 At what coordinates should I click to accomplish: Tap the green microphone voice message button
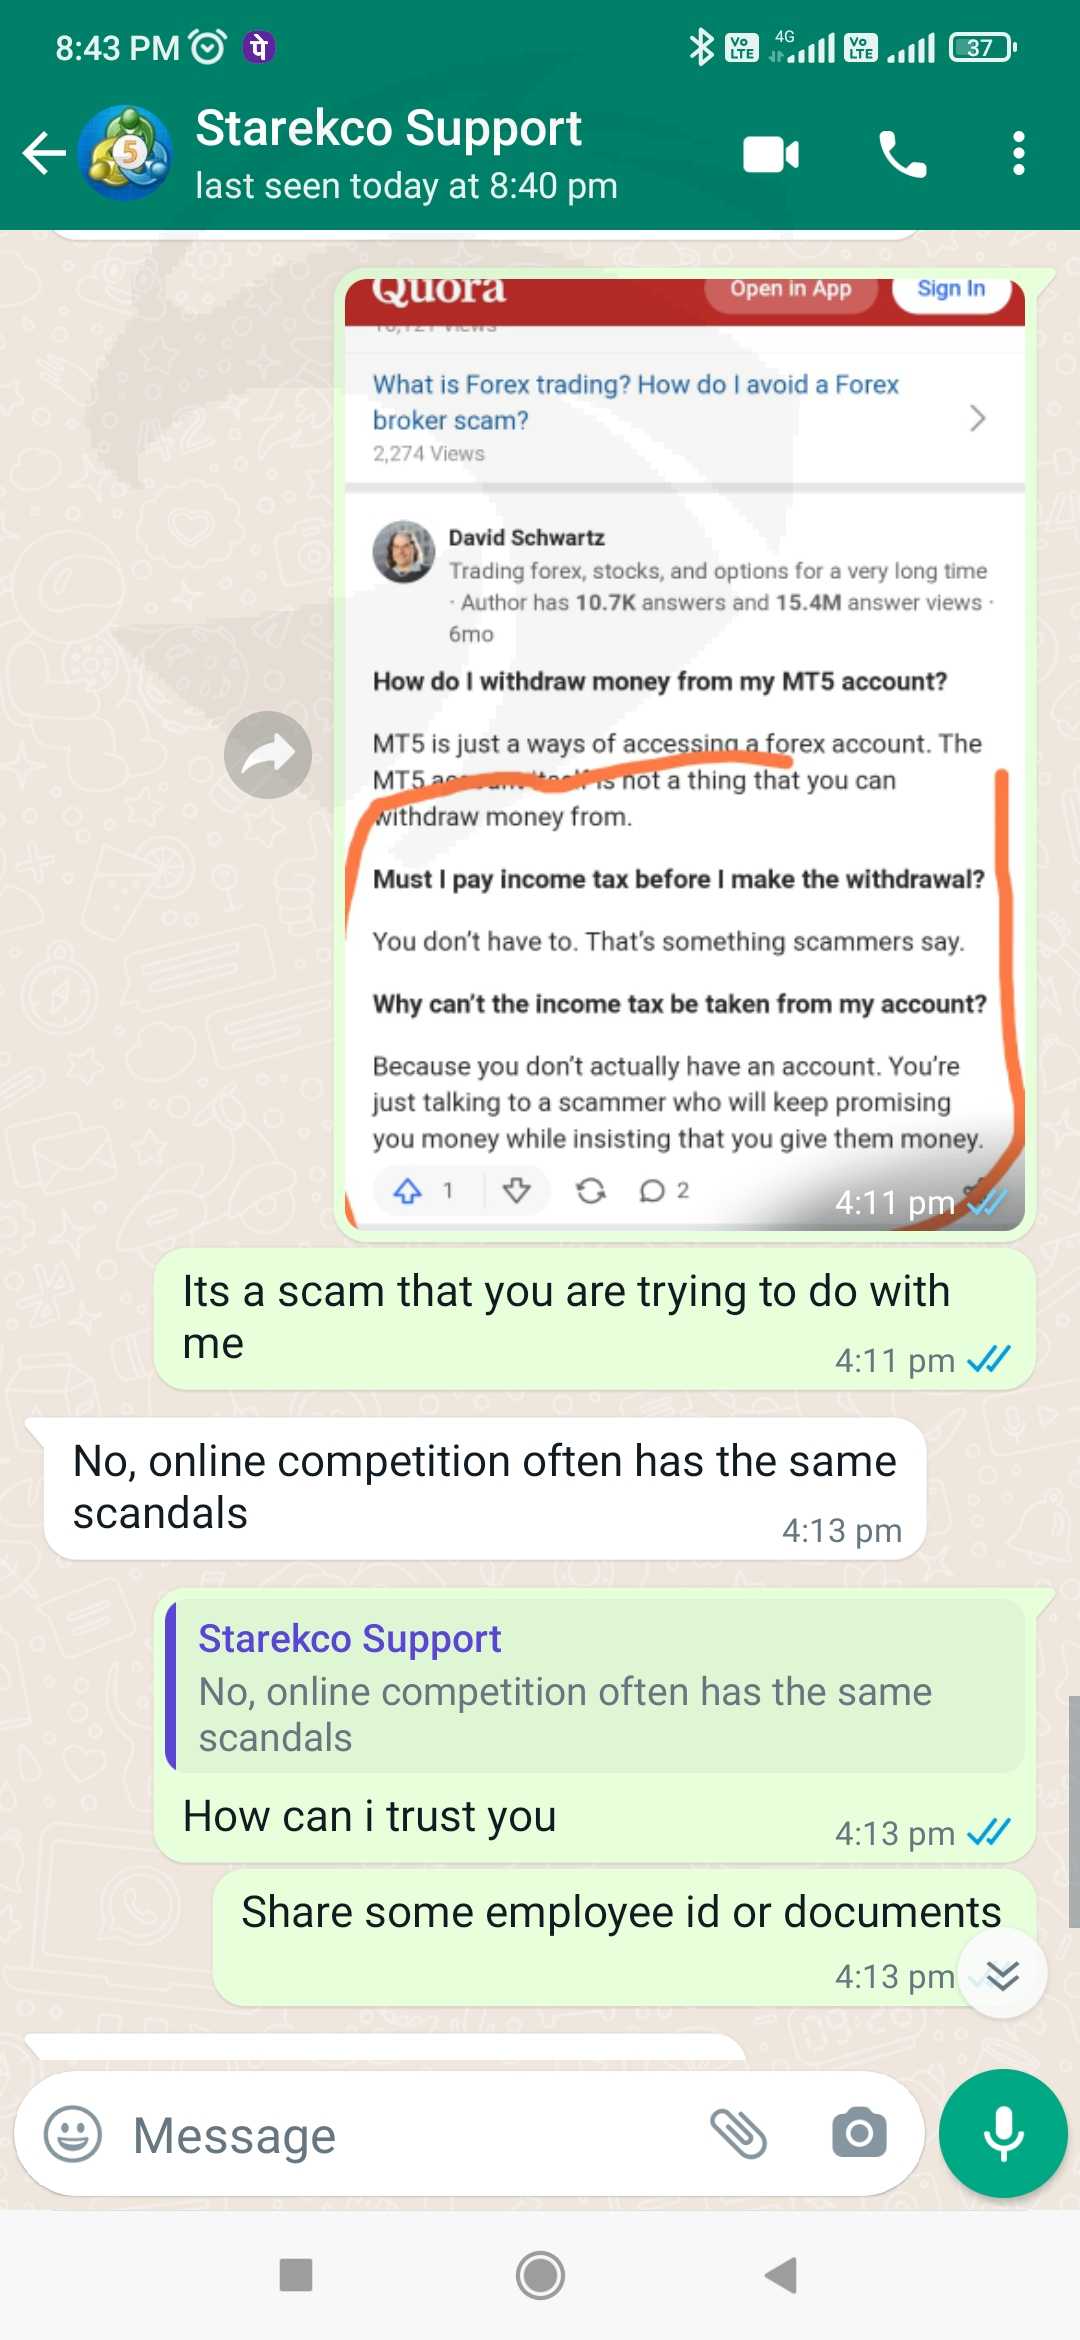pyautogui.click(x=1003, y=2133)
